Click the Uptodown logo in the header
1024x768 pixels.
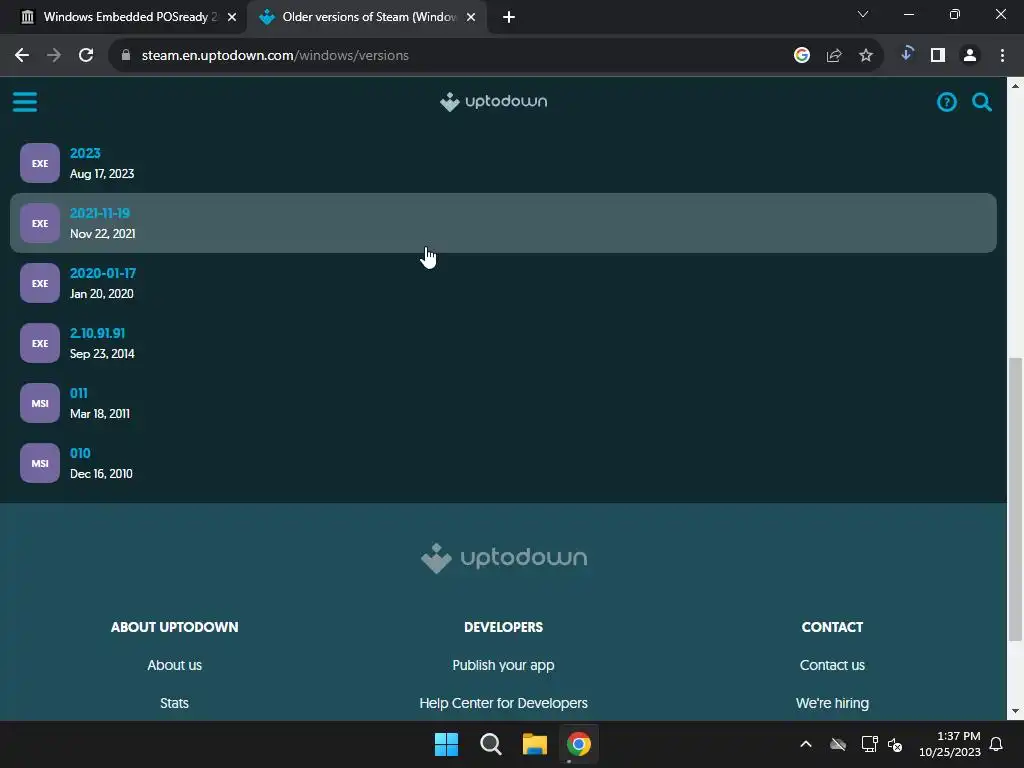coord(493,102)
